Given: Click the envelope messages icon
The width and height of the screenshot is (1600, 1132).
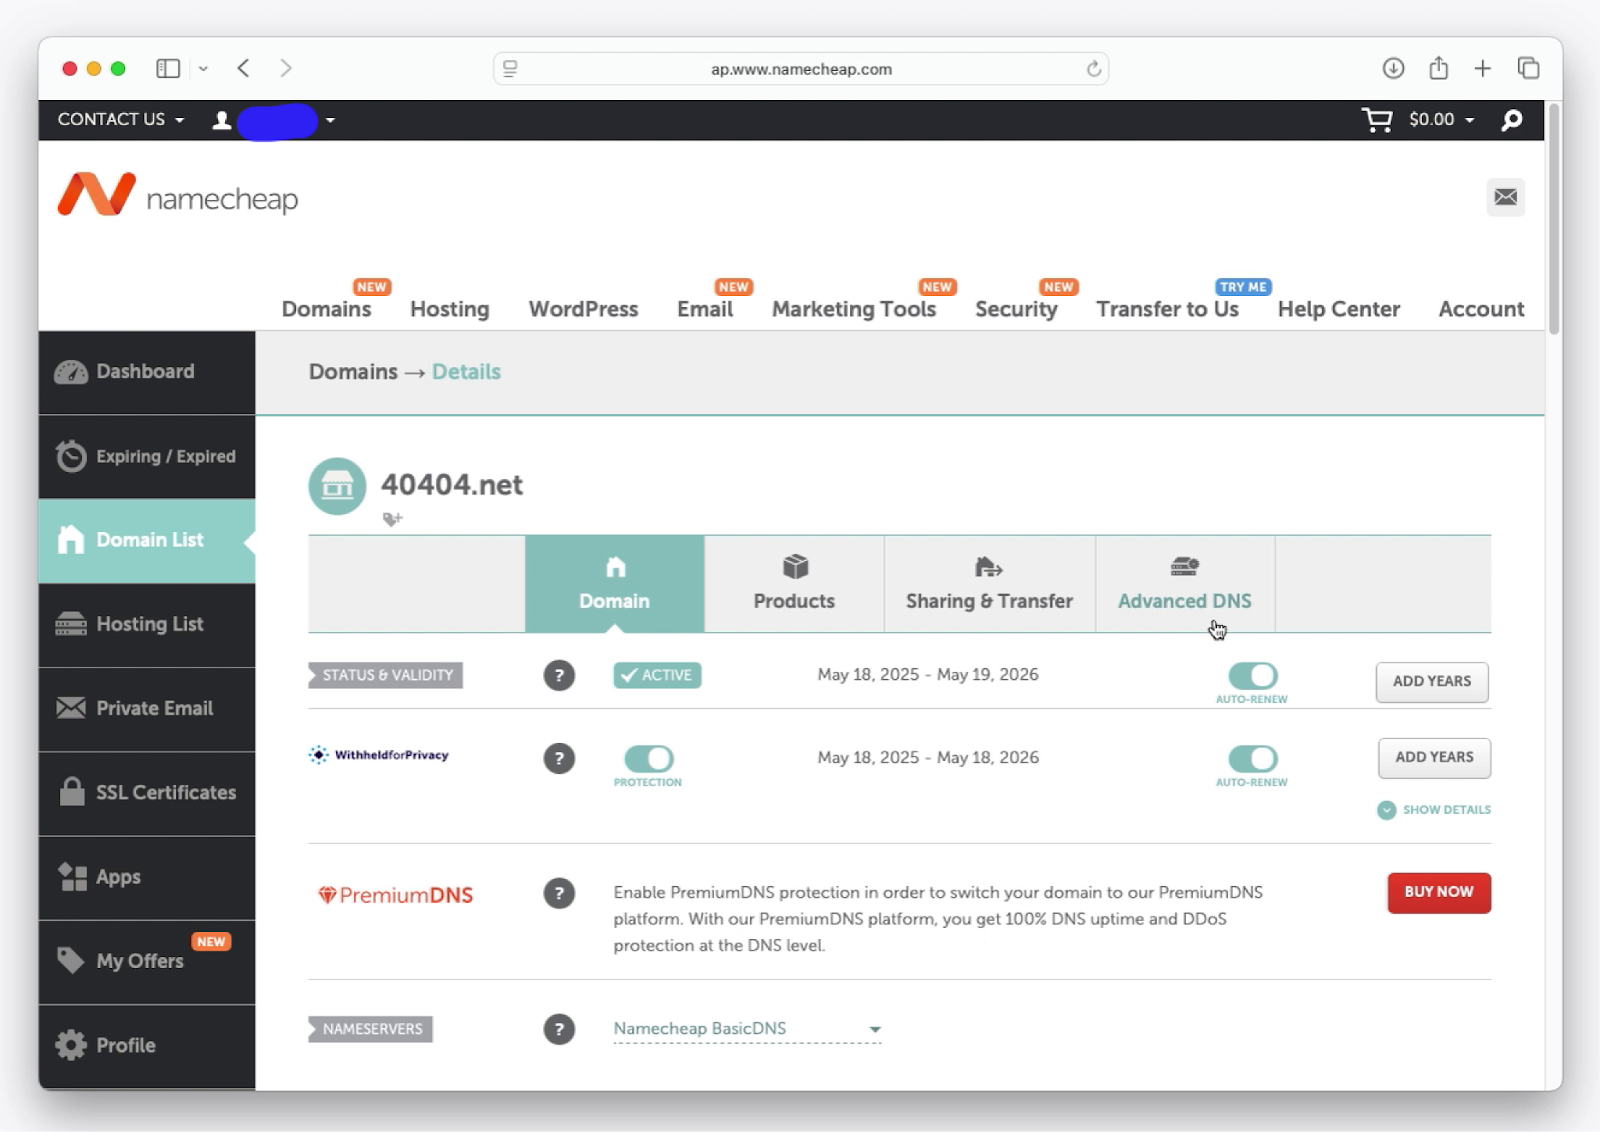Looking at the screenshot, I should click(x=1505, y=197).
